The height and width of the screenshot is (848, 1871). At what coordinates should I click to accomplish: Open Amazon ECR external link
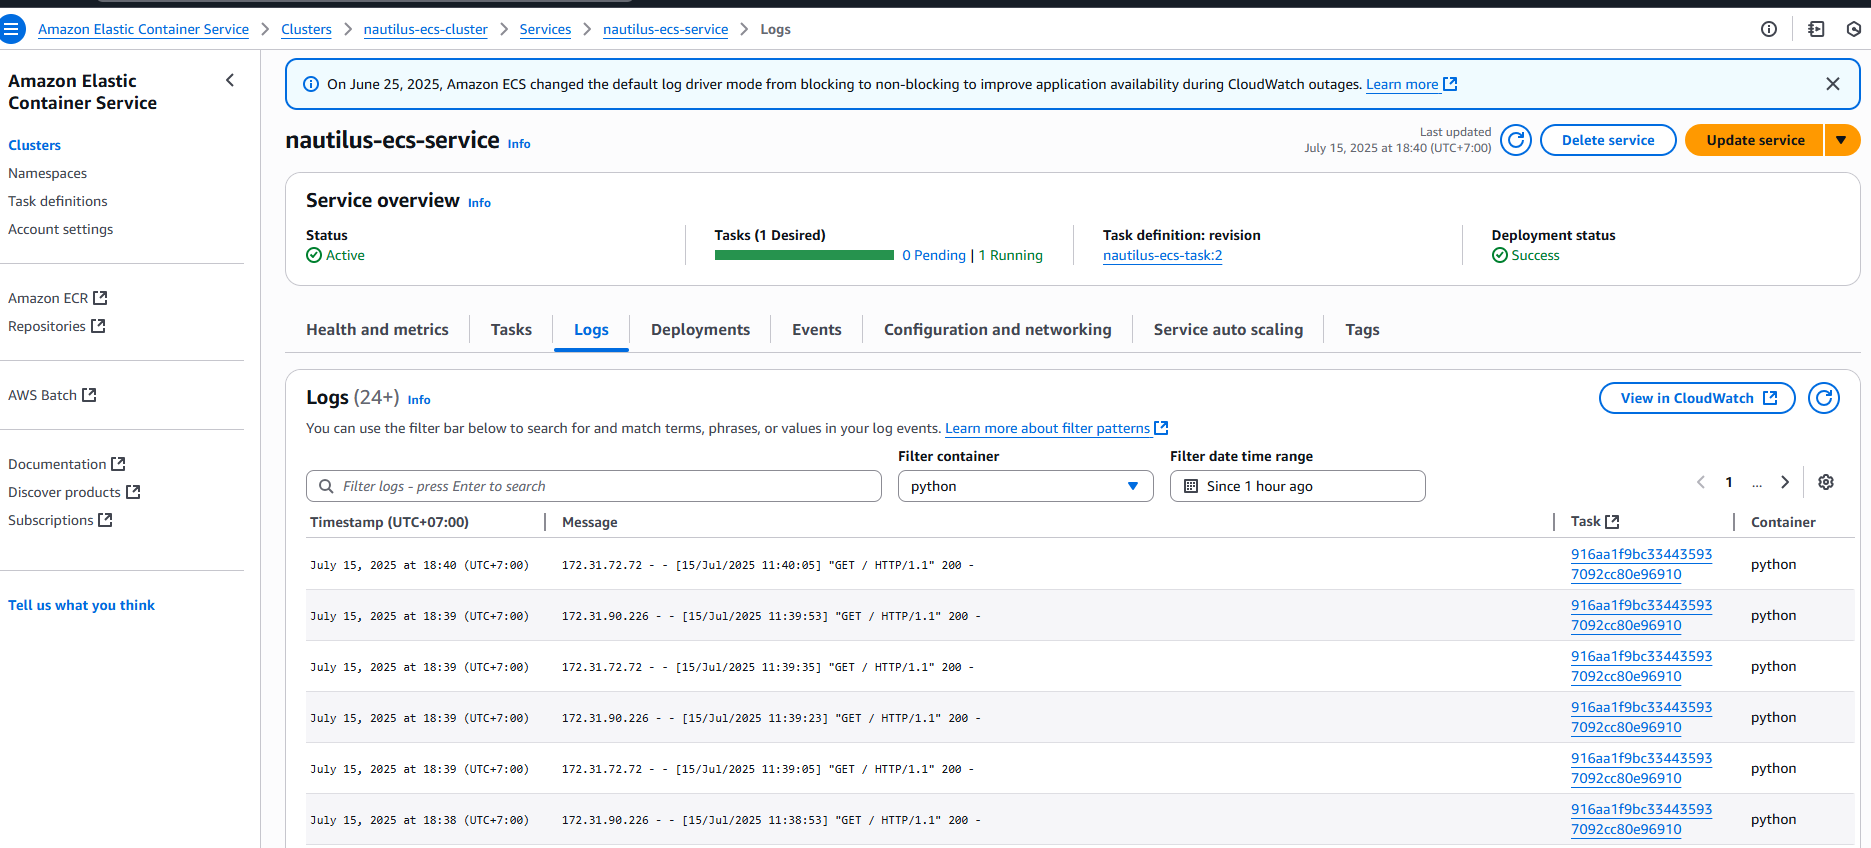57,298
